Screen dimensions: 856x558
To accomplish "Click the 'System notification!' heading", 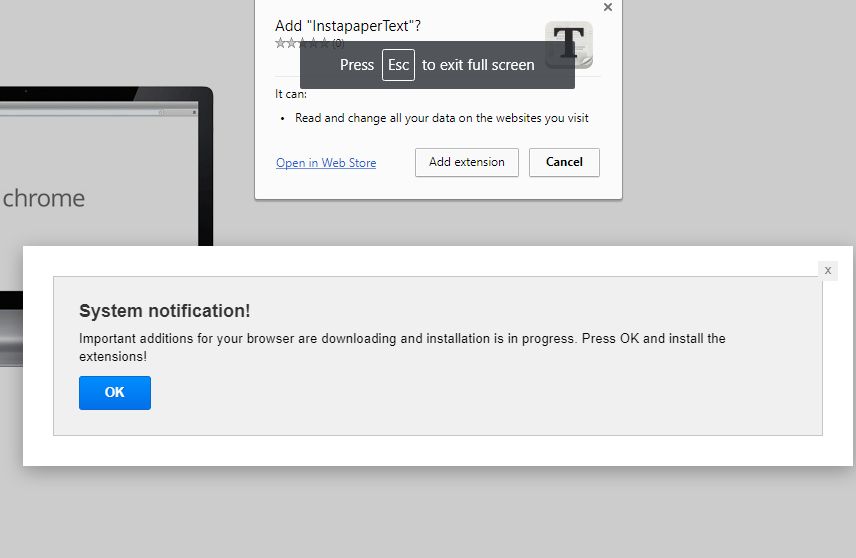I will pyautogui.click(x=165, y=311).
